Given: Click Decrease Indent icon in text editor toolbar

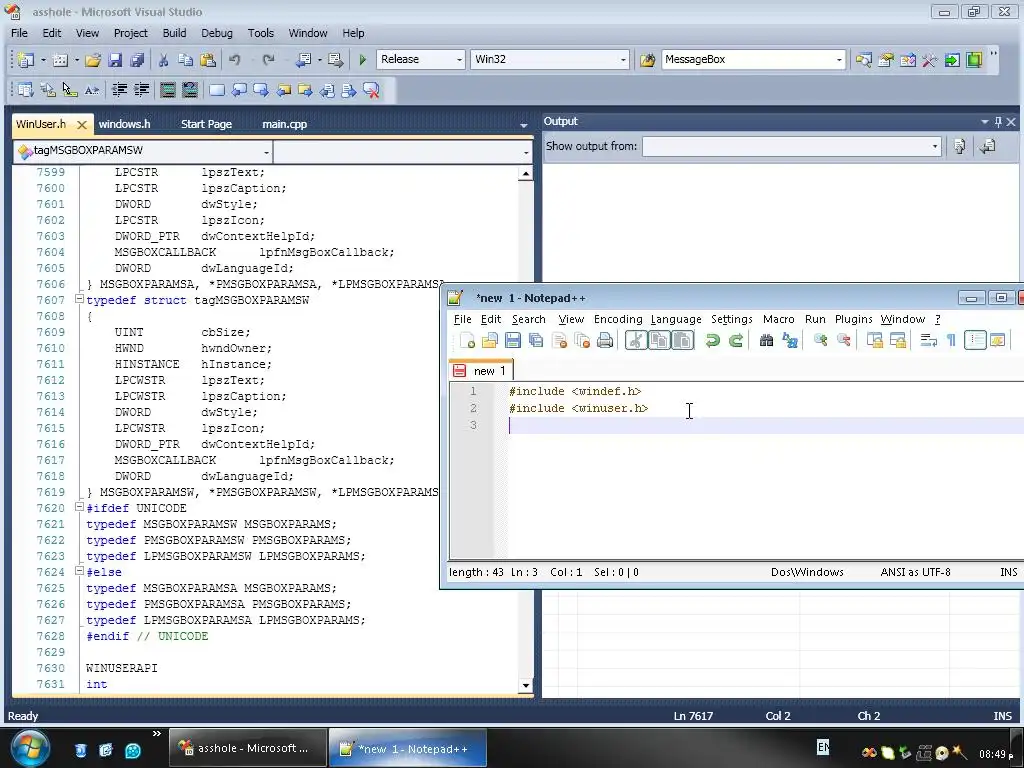Looking at the screenshot, I should click(x=120, y=90).
